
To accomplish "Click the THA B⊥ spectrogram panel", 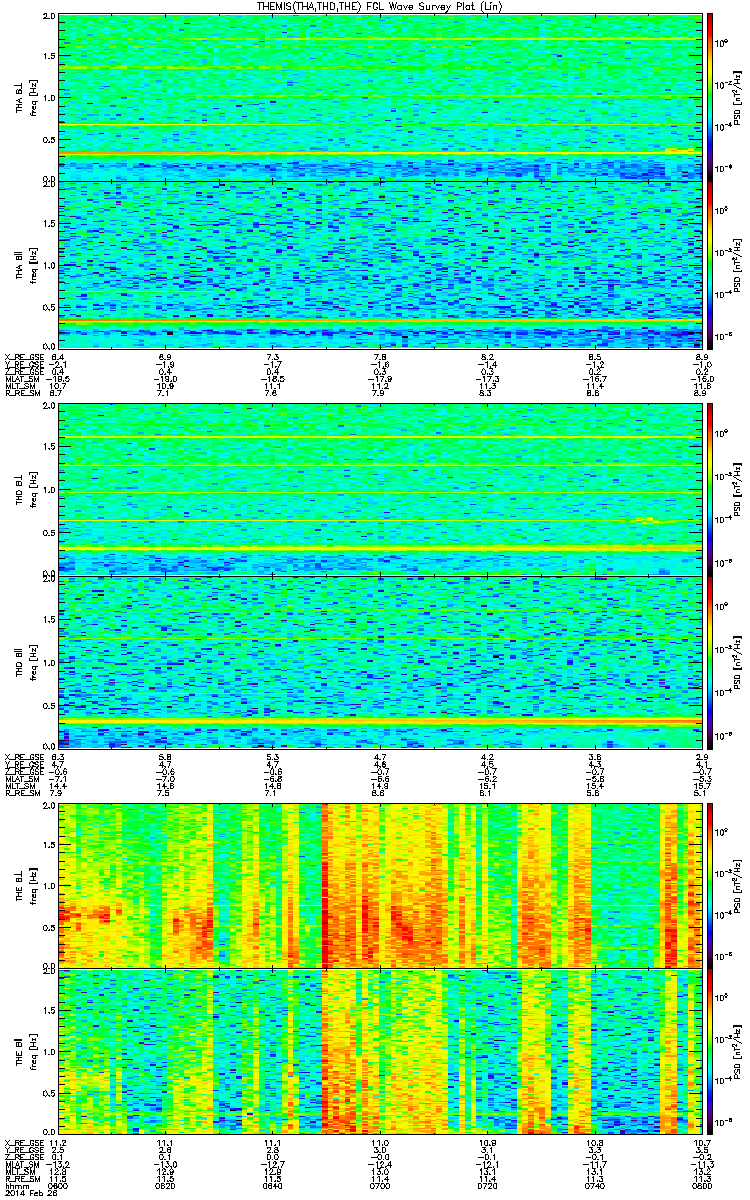I will point(381,97).
